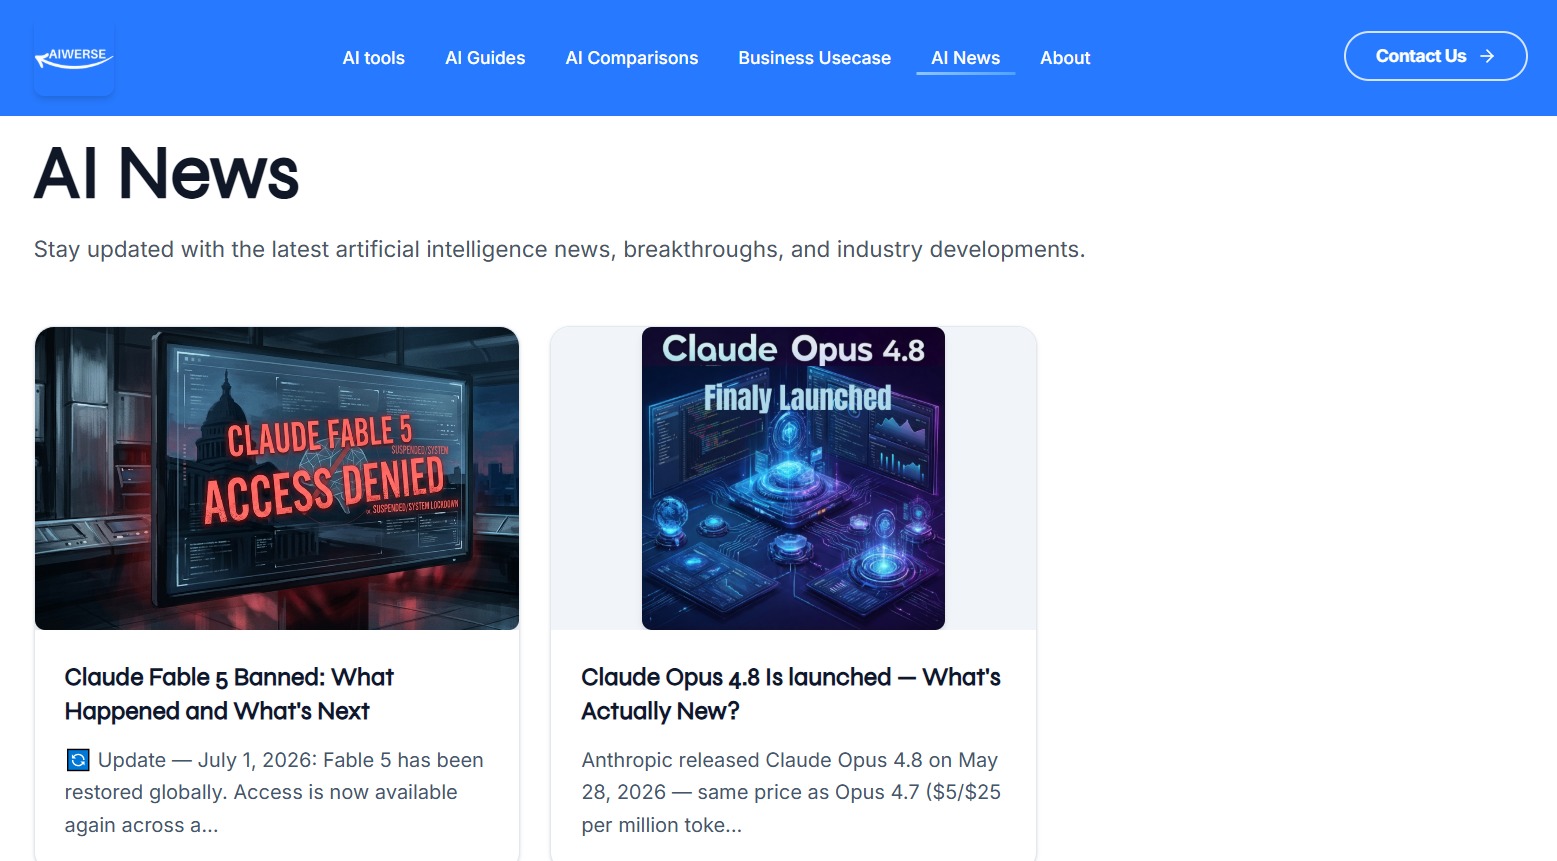Open the About page
Image resolution: width=1557 pixels, height=861 pixels.
click(1065, 58)
